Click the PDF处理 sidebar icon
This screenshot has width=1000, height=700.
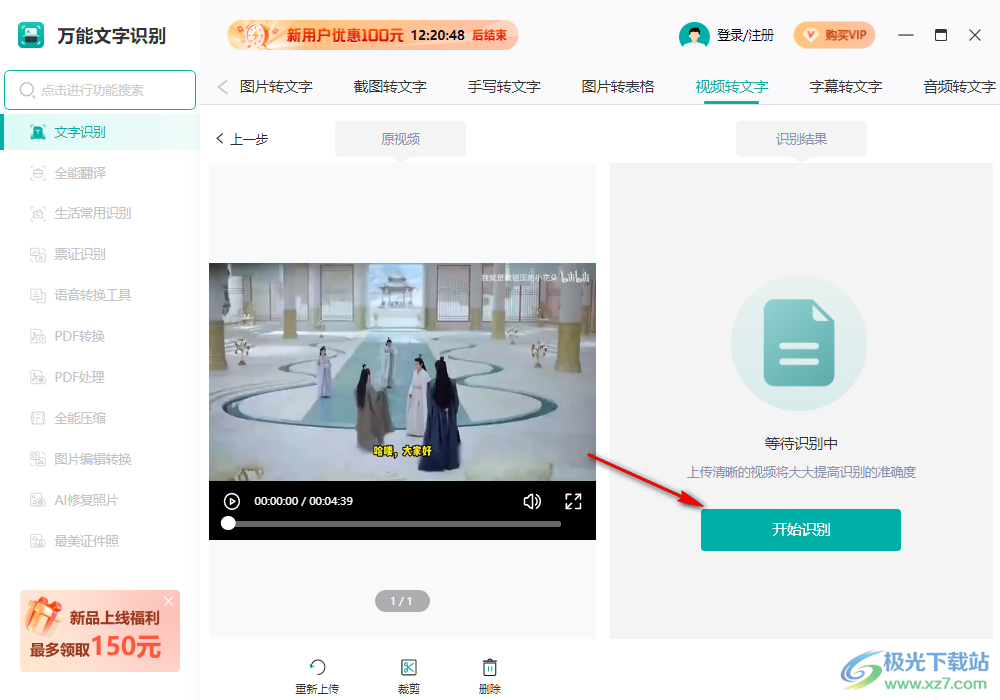click(38, 377)
